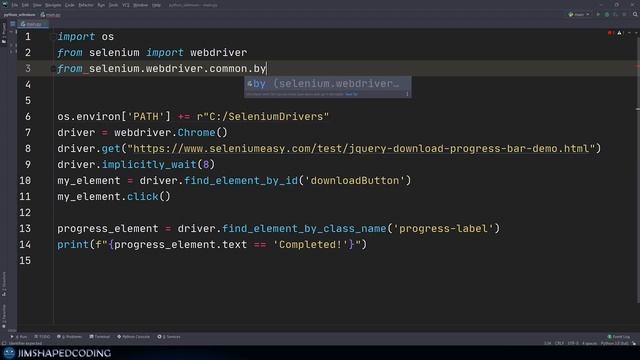This screenshot has height=360, width=640.
Task: Click line number 8 in the gutter
Action: point(28,149)
